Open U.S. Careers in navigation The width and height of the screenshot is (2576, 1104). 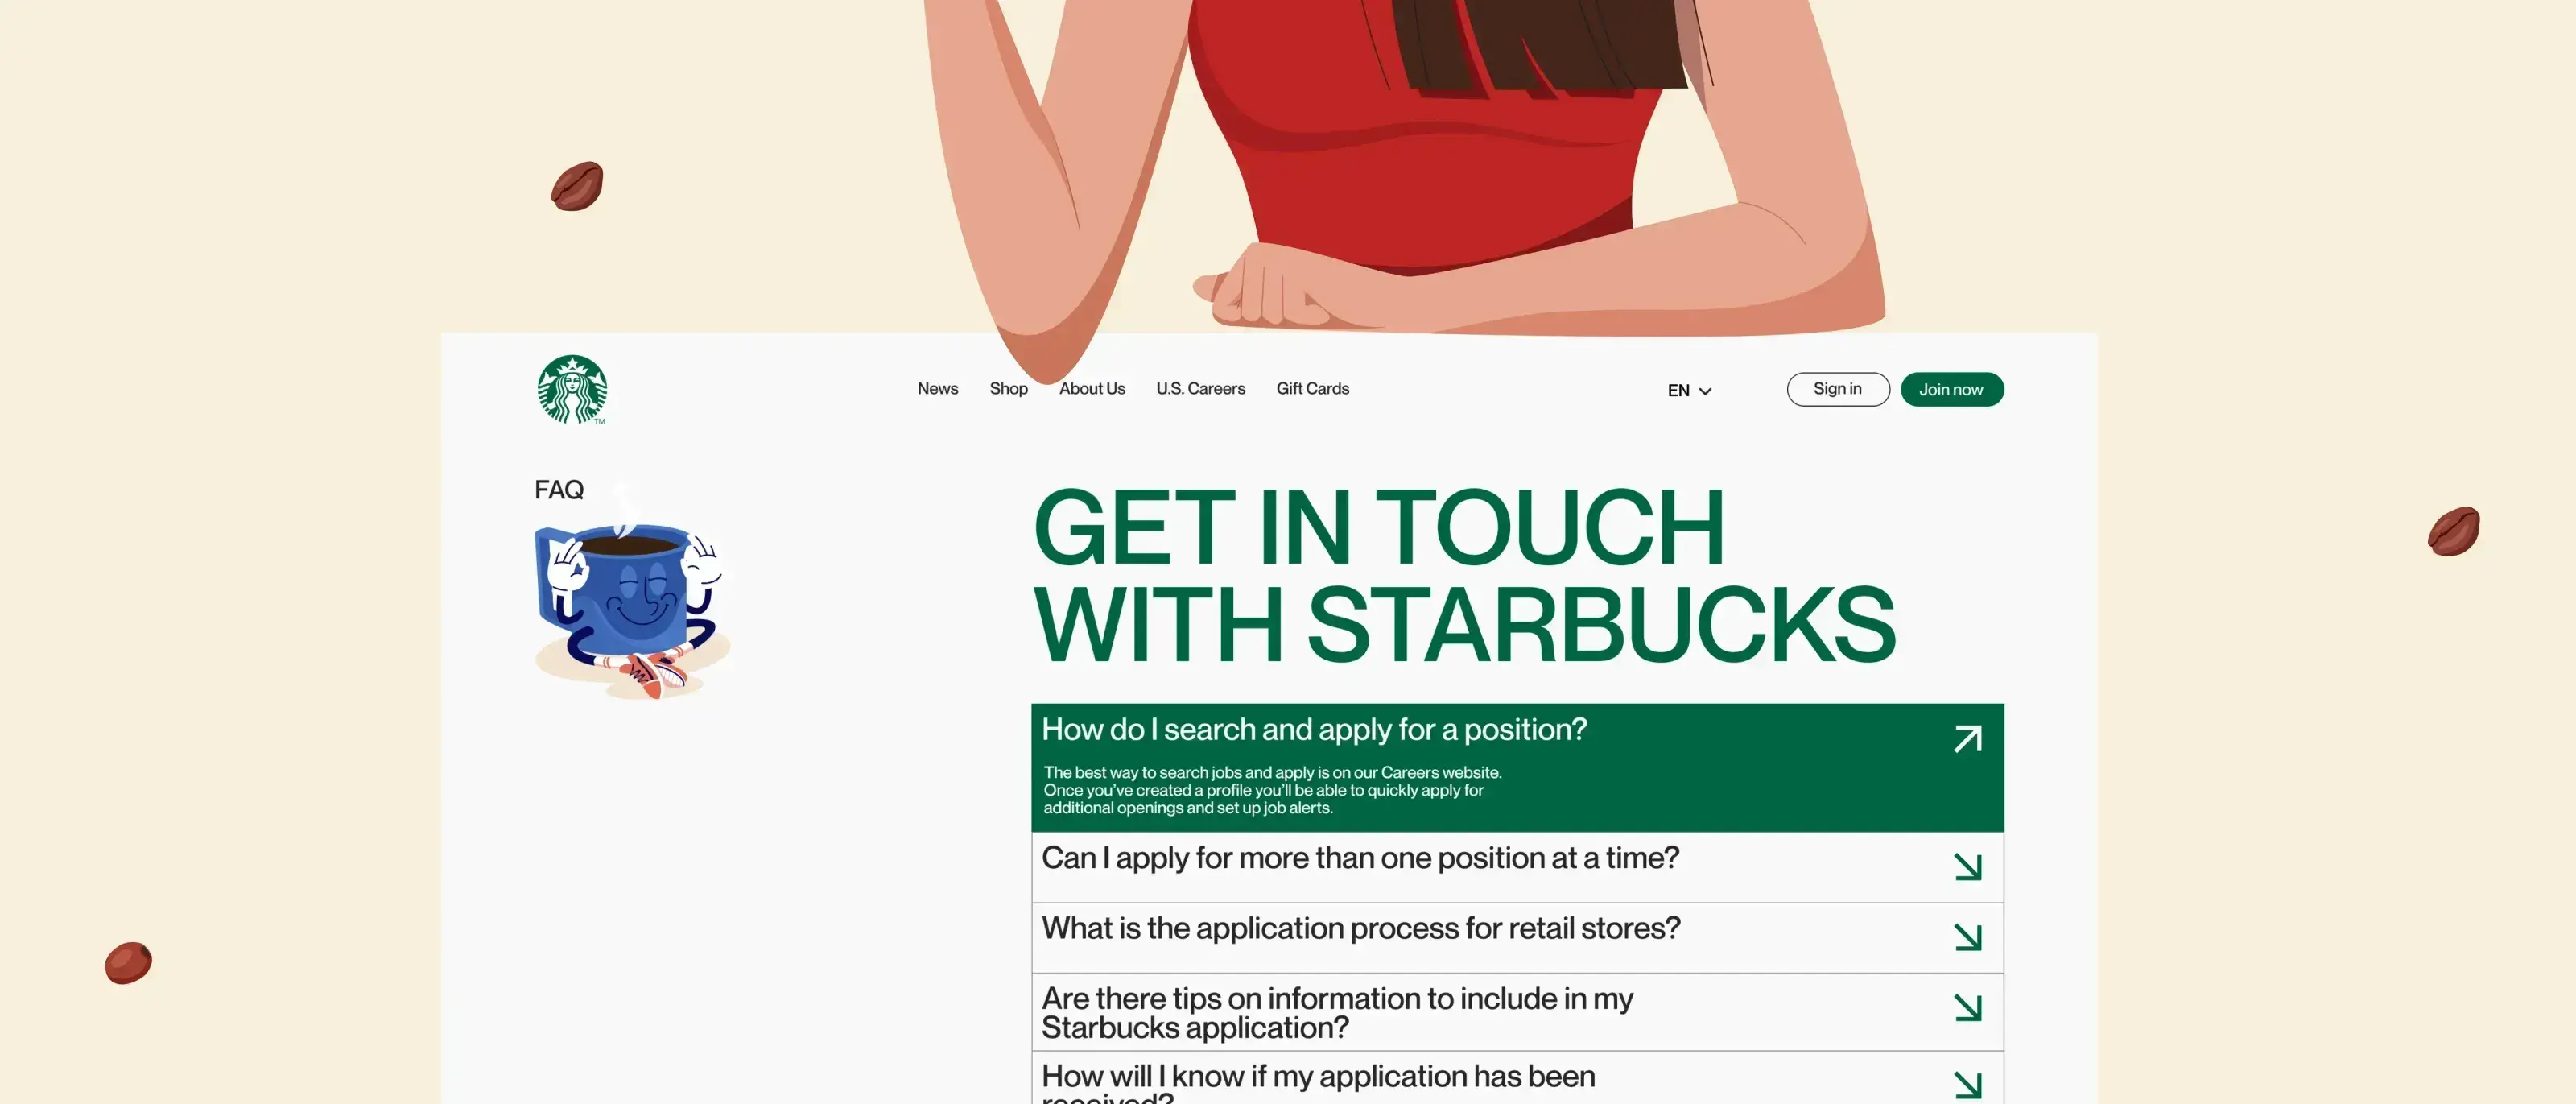click(x=1200, y=389)
